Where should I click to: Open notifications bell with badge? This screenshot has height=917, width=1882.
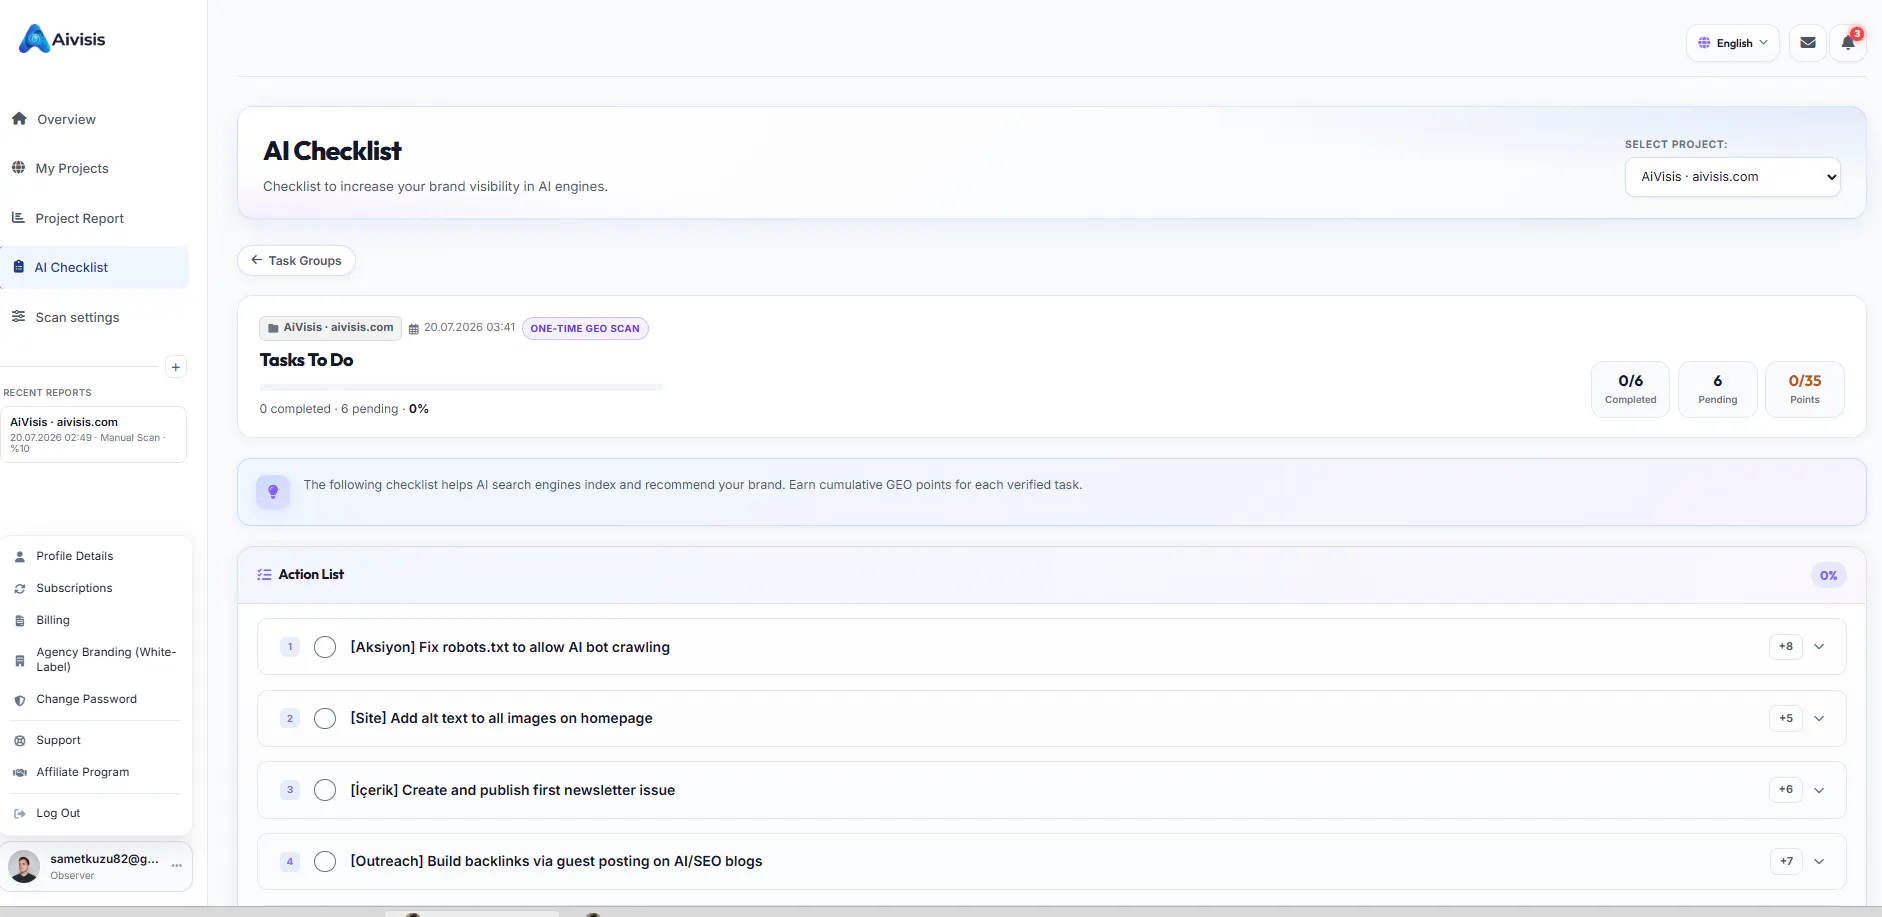pyautogui.click(x=1848, y=43)
